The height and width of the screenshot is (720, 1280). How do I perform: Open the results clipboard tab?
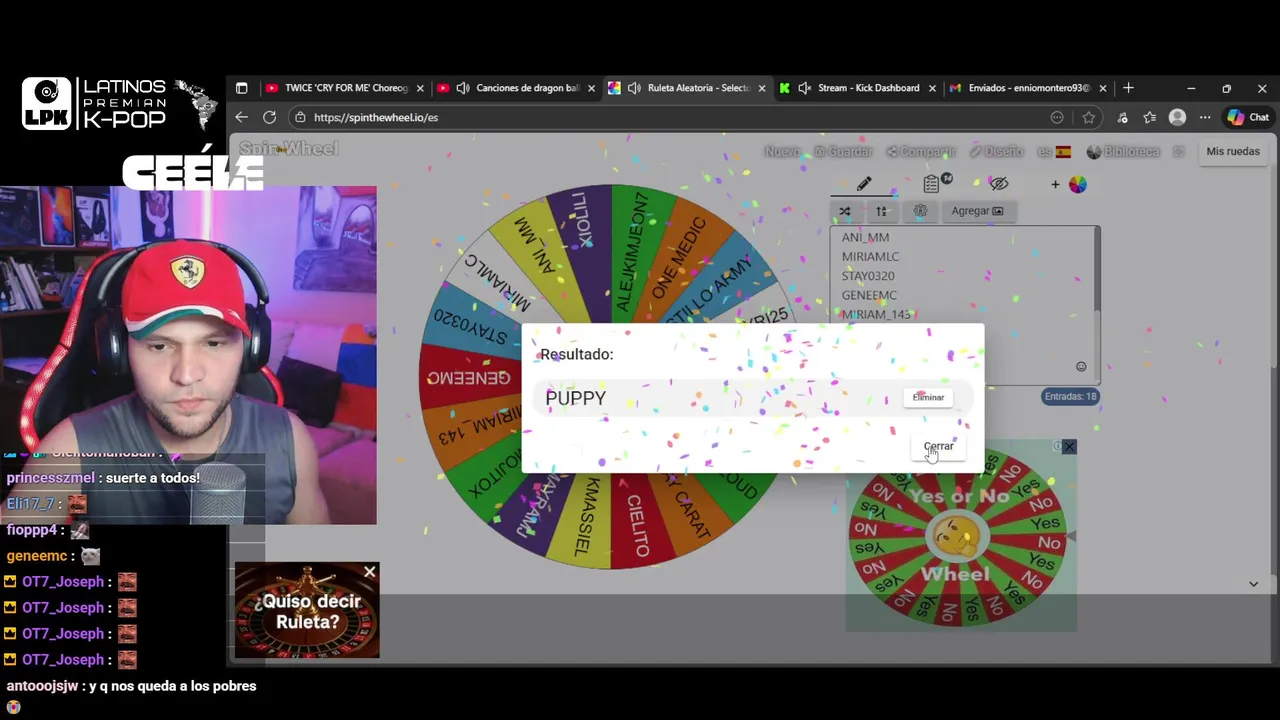point(932,184)
